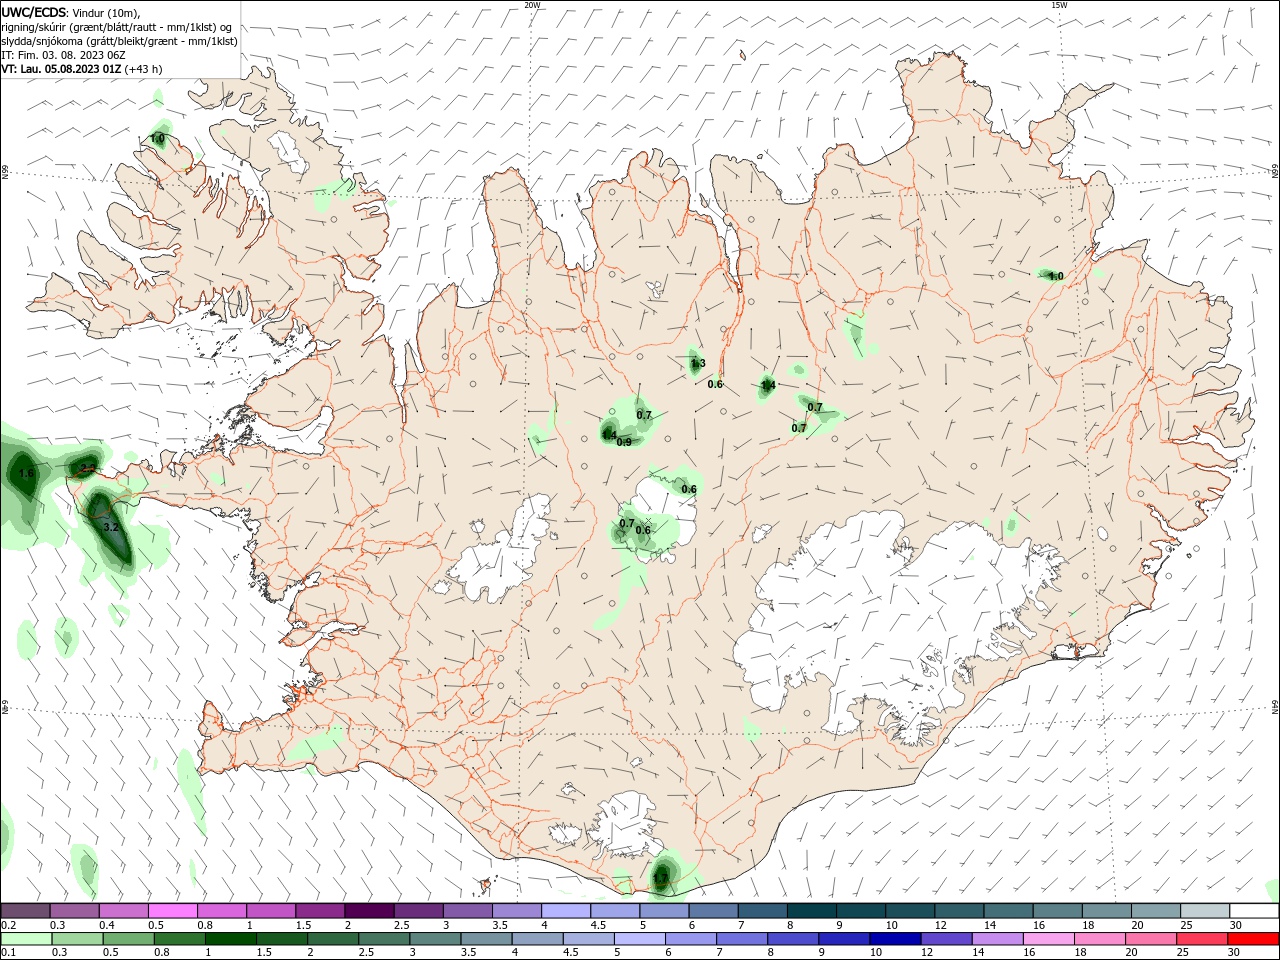Click the upper legend label 12
1280x960 pixels.
tap(941, 925)
